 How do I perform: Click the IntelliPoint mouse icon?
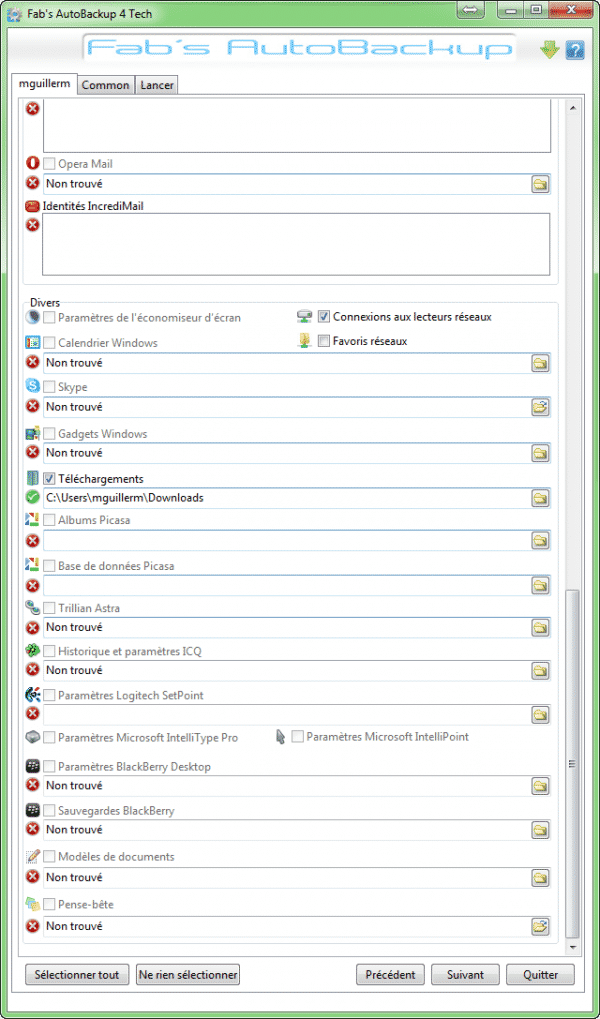tap(281, 737)
